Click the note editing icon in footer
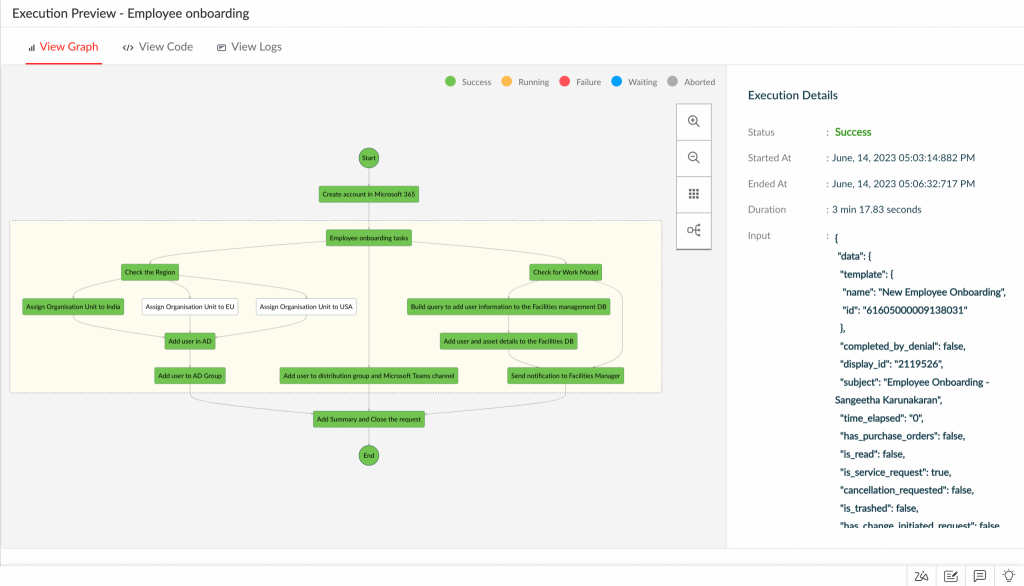 pos(951,576)
